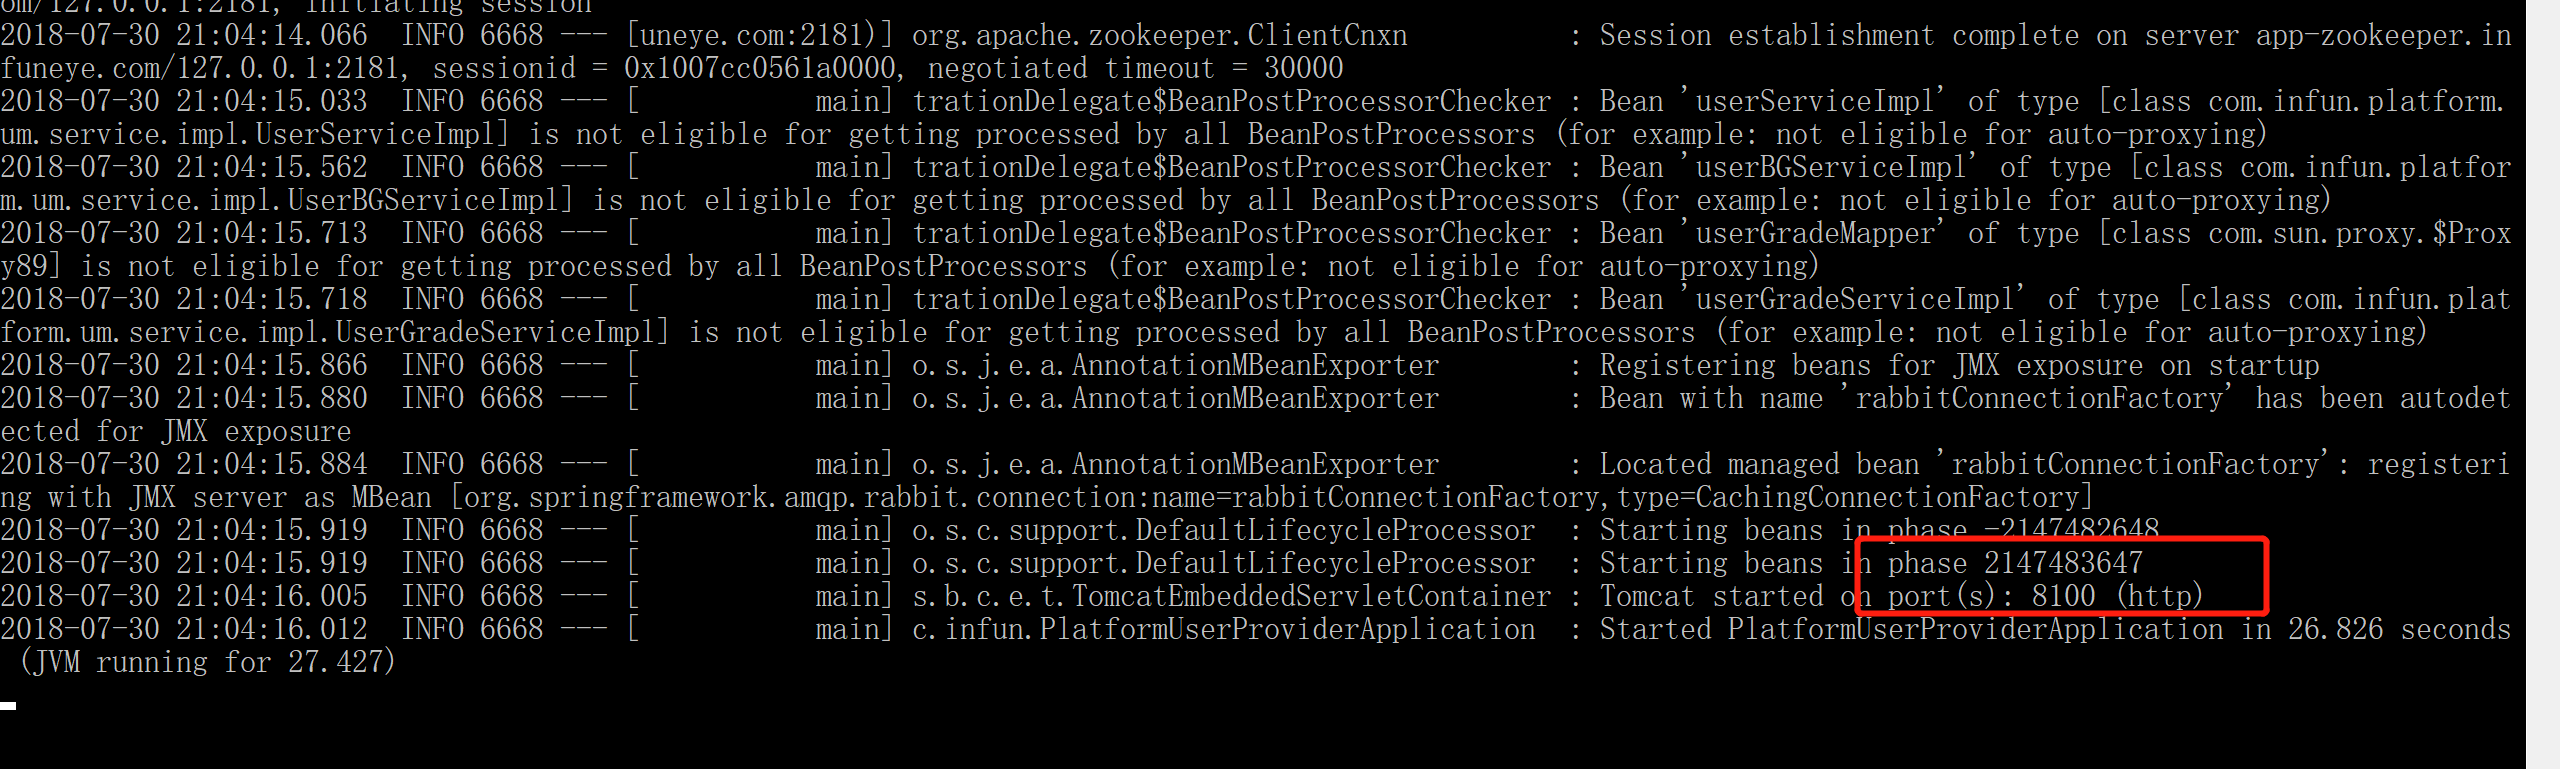Click the blinking cursor at the prompt line

pyautogui.click(x=8, y=706)
